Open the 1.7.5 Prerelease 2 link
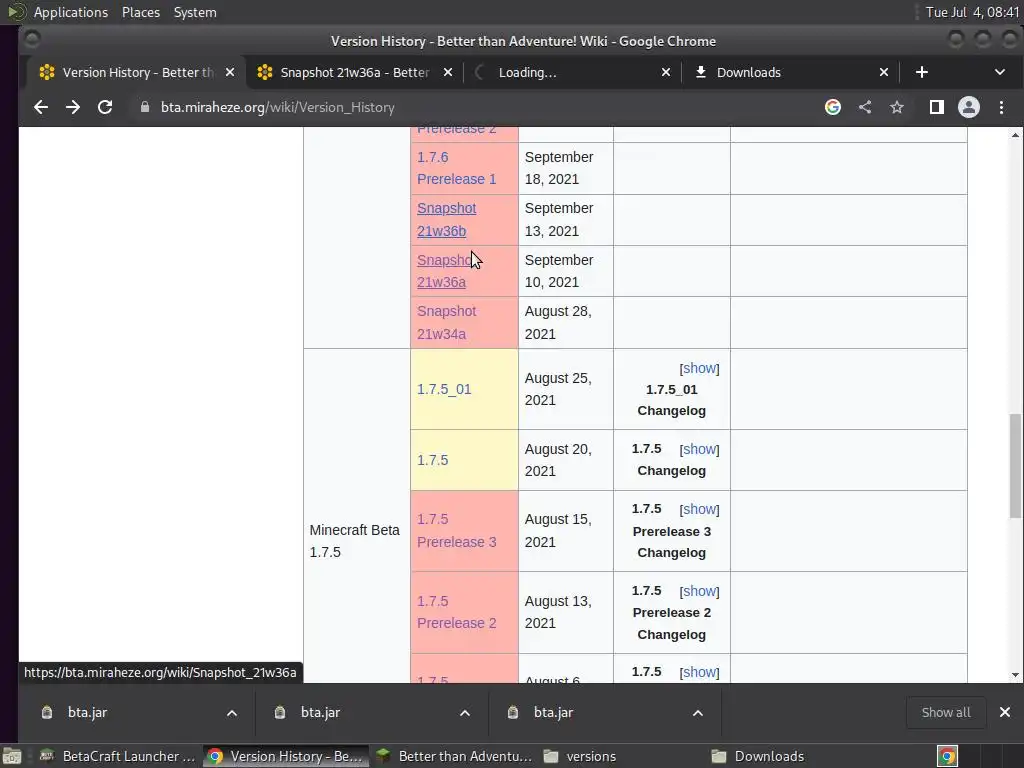 point(456,612)
